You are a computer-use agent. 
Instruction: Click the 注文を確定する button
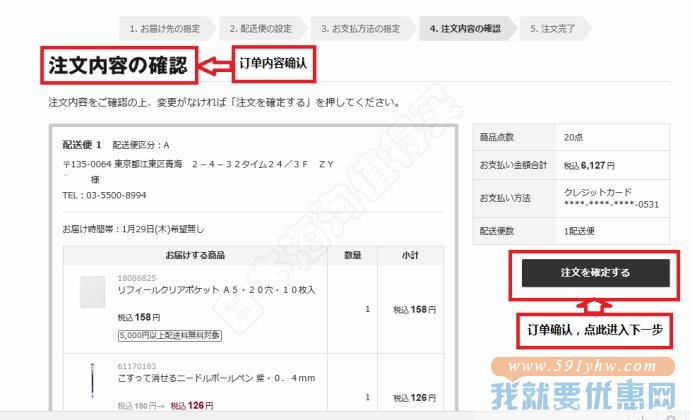(x=595, y=273)
